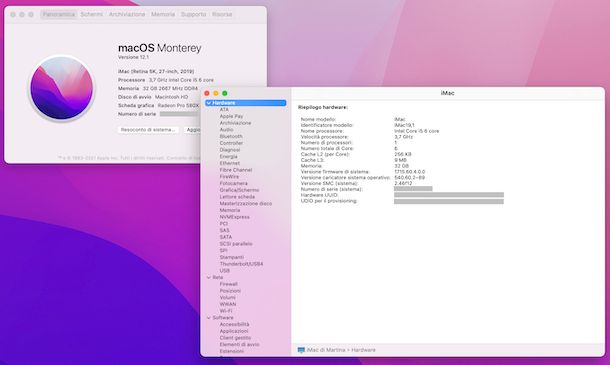This screenshot has width=610, height=365.
Task: Zoom System Information window with green button
Action: (x=224, y=93)
